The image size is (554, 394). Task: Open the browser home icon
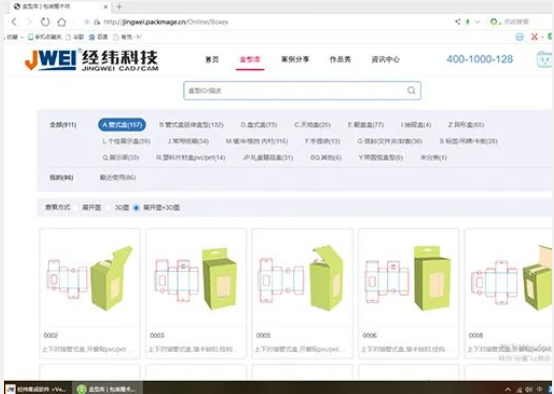click(61, 22)
